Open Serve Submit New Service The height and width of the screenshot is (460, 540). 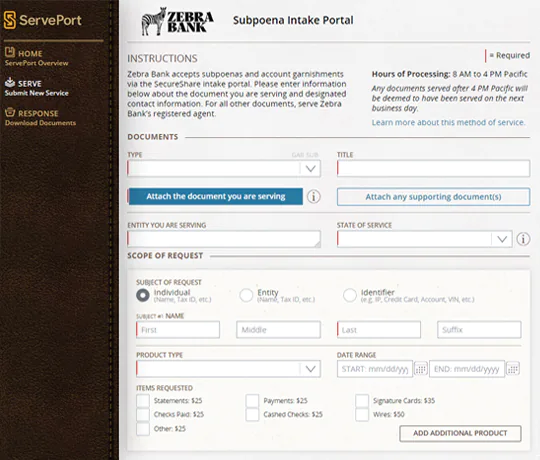[37, 87]
